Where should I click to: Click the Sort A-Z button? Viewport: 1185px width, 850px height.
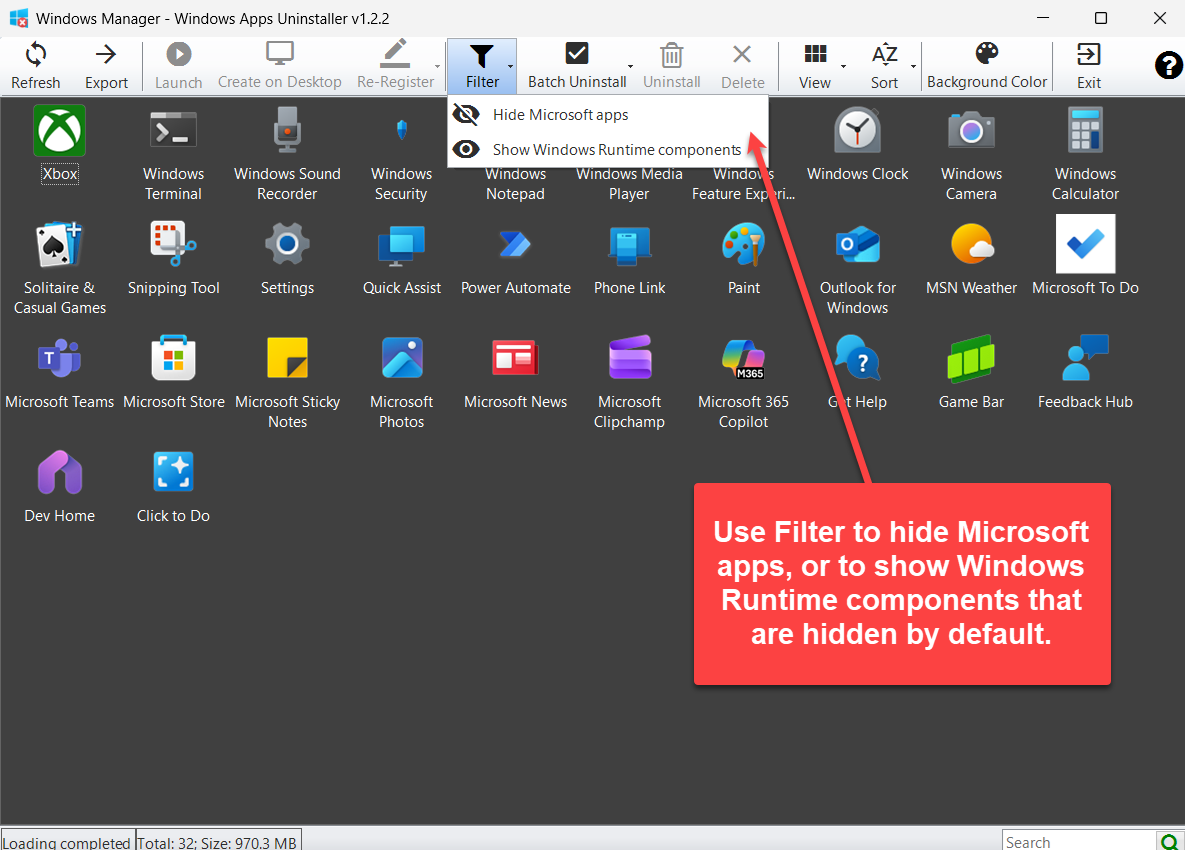click(884, 66)
